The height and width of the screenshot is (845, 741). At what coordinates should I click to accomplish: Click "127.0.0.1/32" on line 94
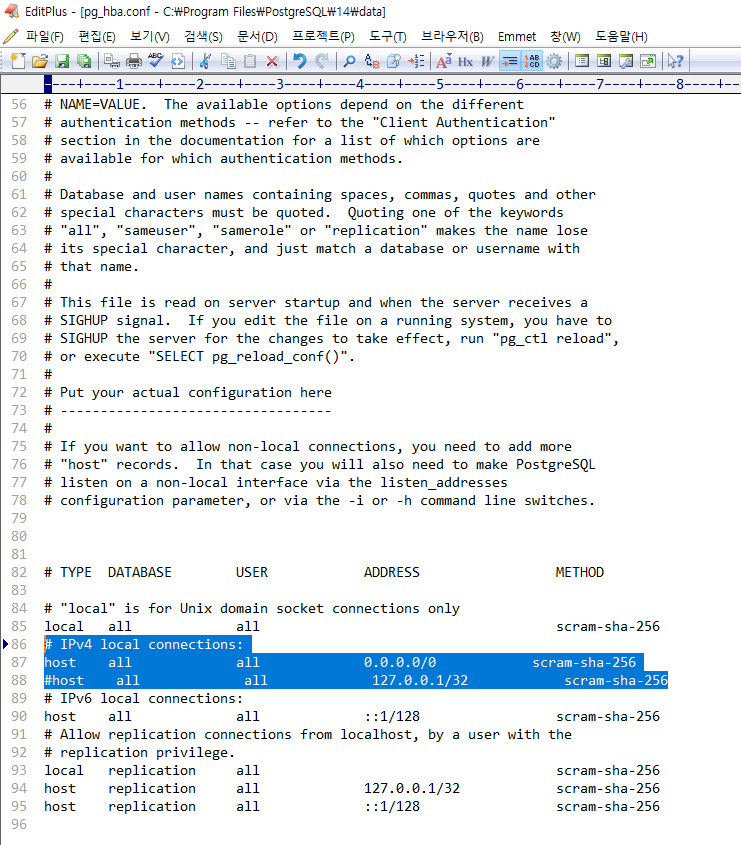tap(412, 788)
